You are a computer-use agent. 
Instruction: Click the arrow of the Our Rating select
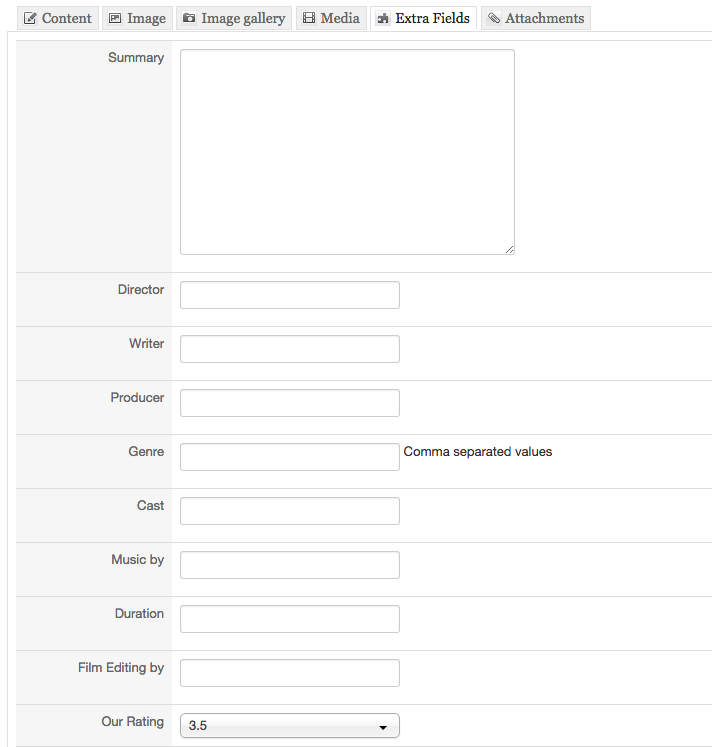click(382, 727)
